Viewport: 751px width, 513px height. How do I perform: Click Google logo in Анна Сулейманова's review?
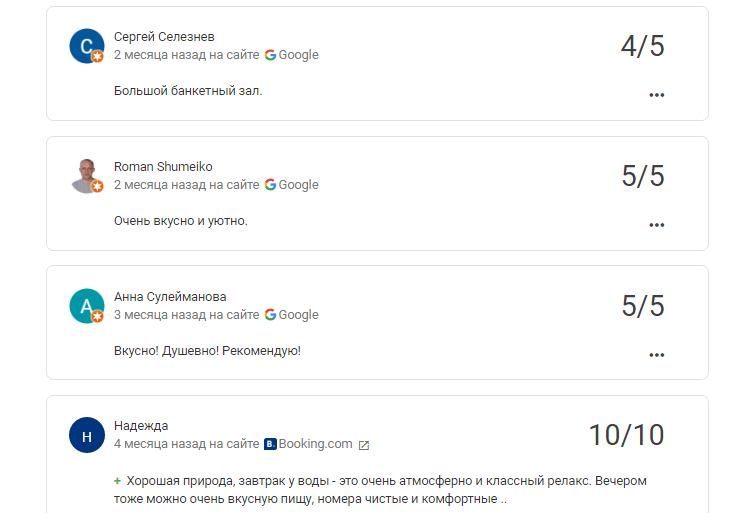(271, 315)
